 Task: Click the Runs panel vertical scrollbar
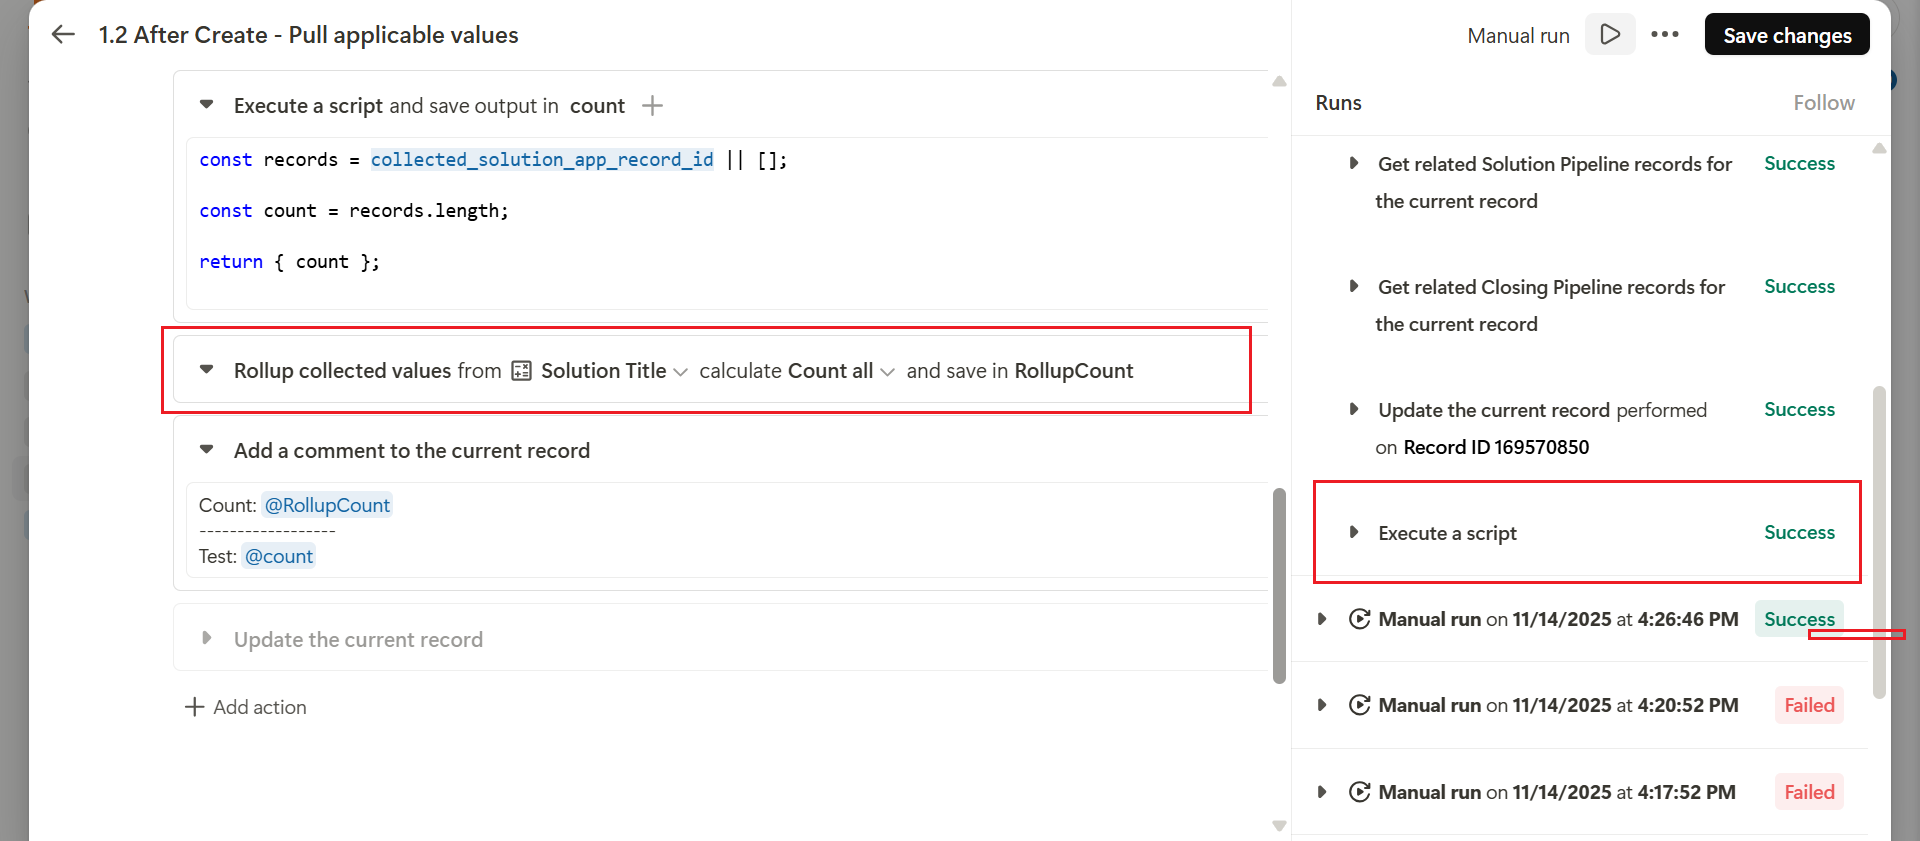(x=1879, y=540)
